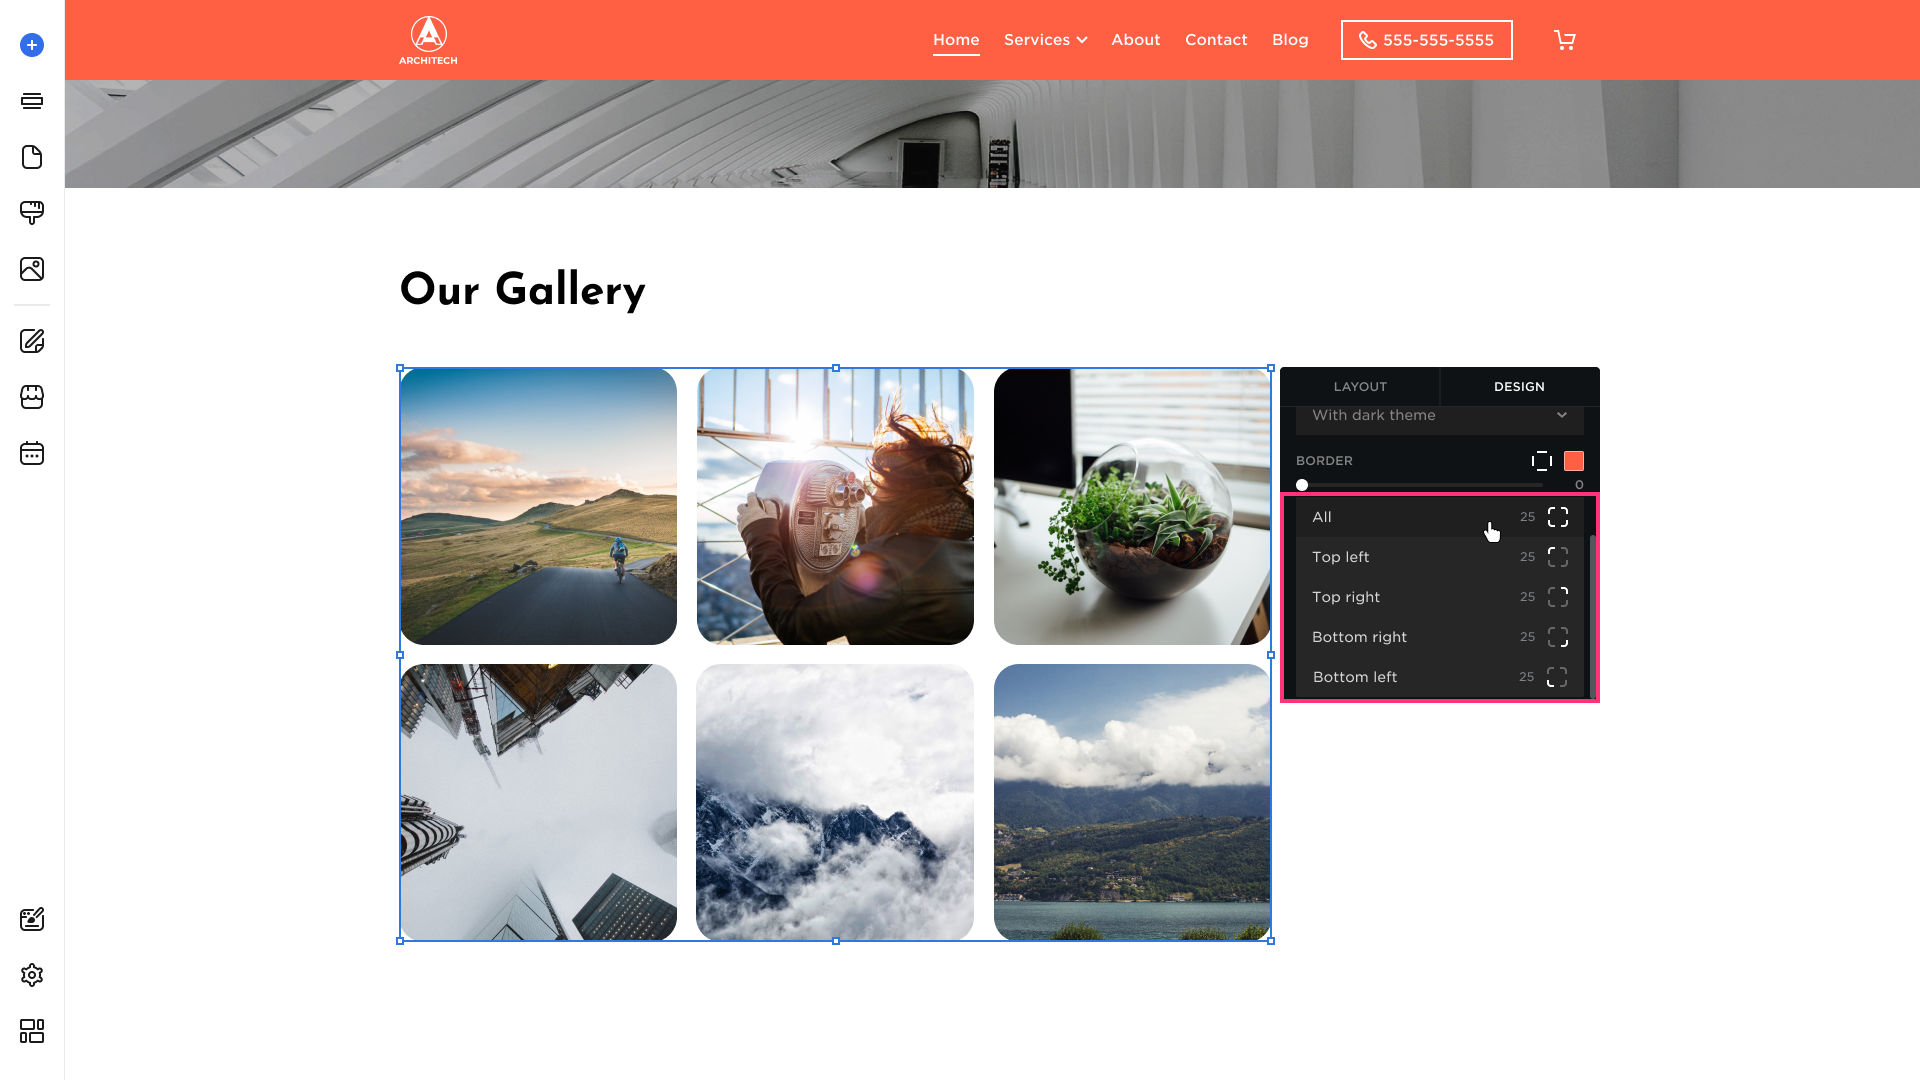This screenshot has height=1080, width=1920.
Task: Click the 555-555-5555 phone button
Action: (x=1427, y=40)
